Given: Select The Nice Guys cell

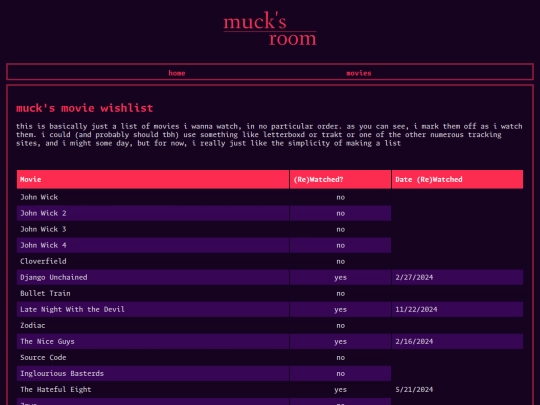Looking at the screenshot, I should coord(153,341).
